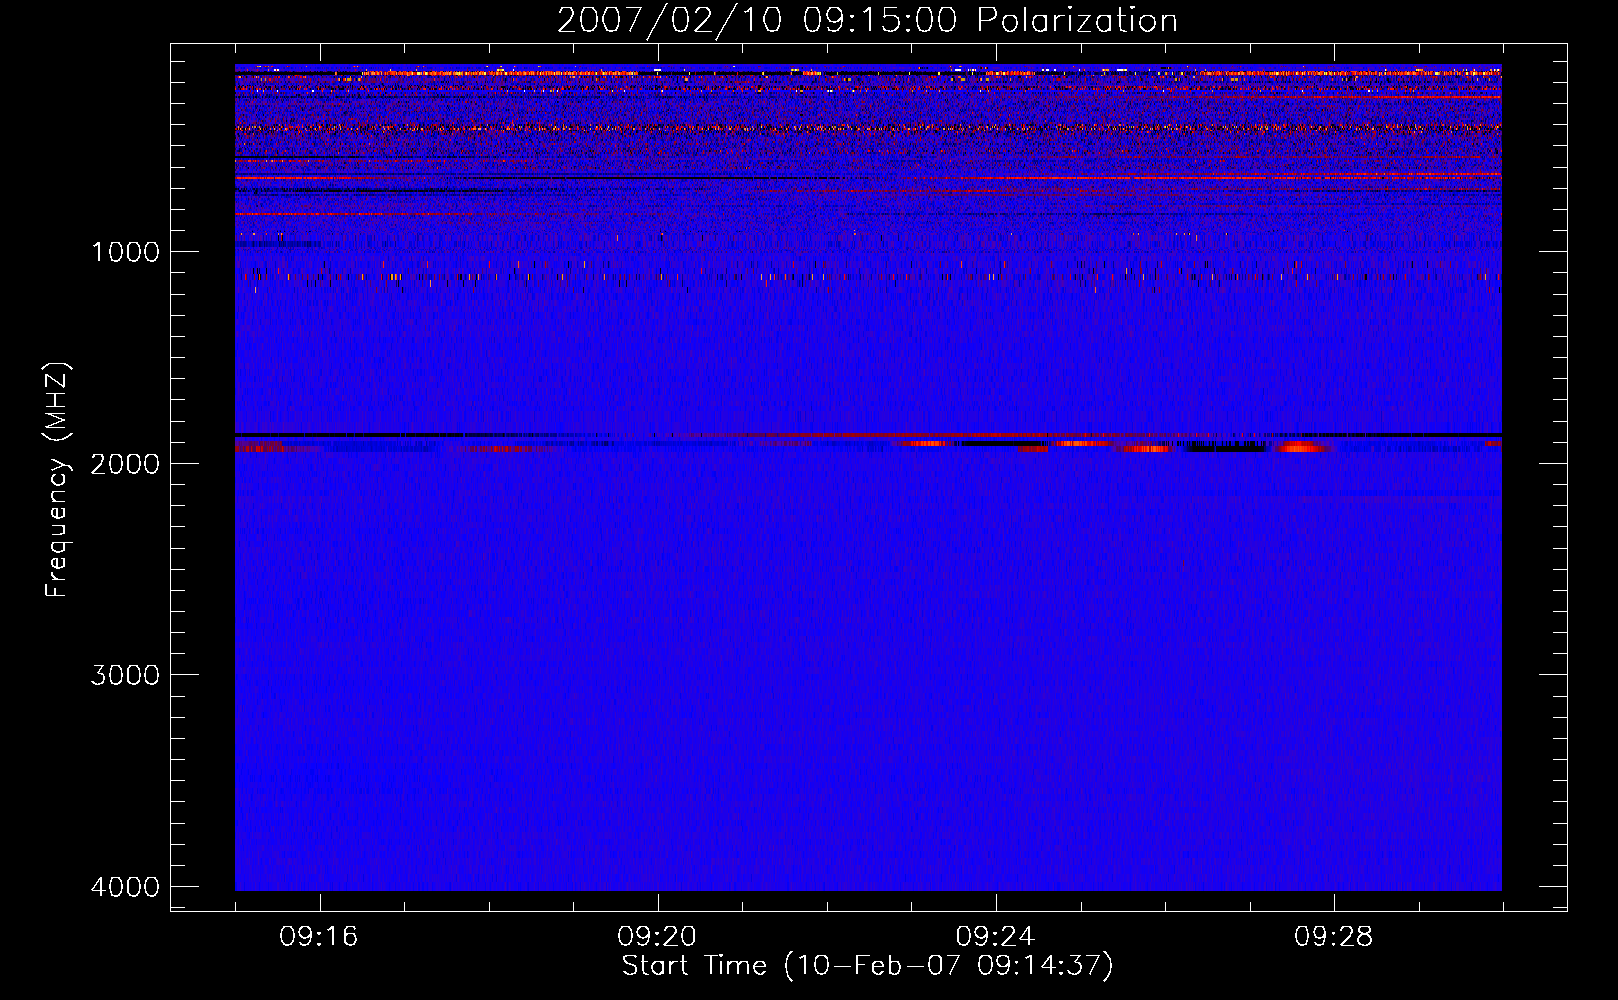Click the '2000' frequency axis label
Viewport: 1618px width, 1000px height.
pos(125,464)
